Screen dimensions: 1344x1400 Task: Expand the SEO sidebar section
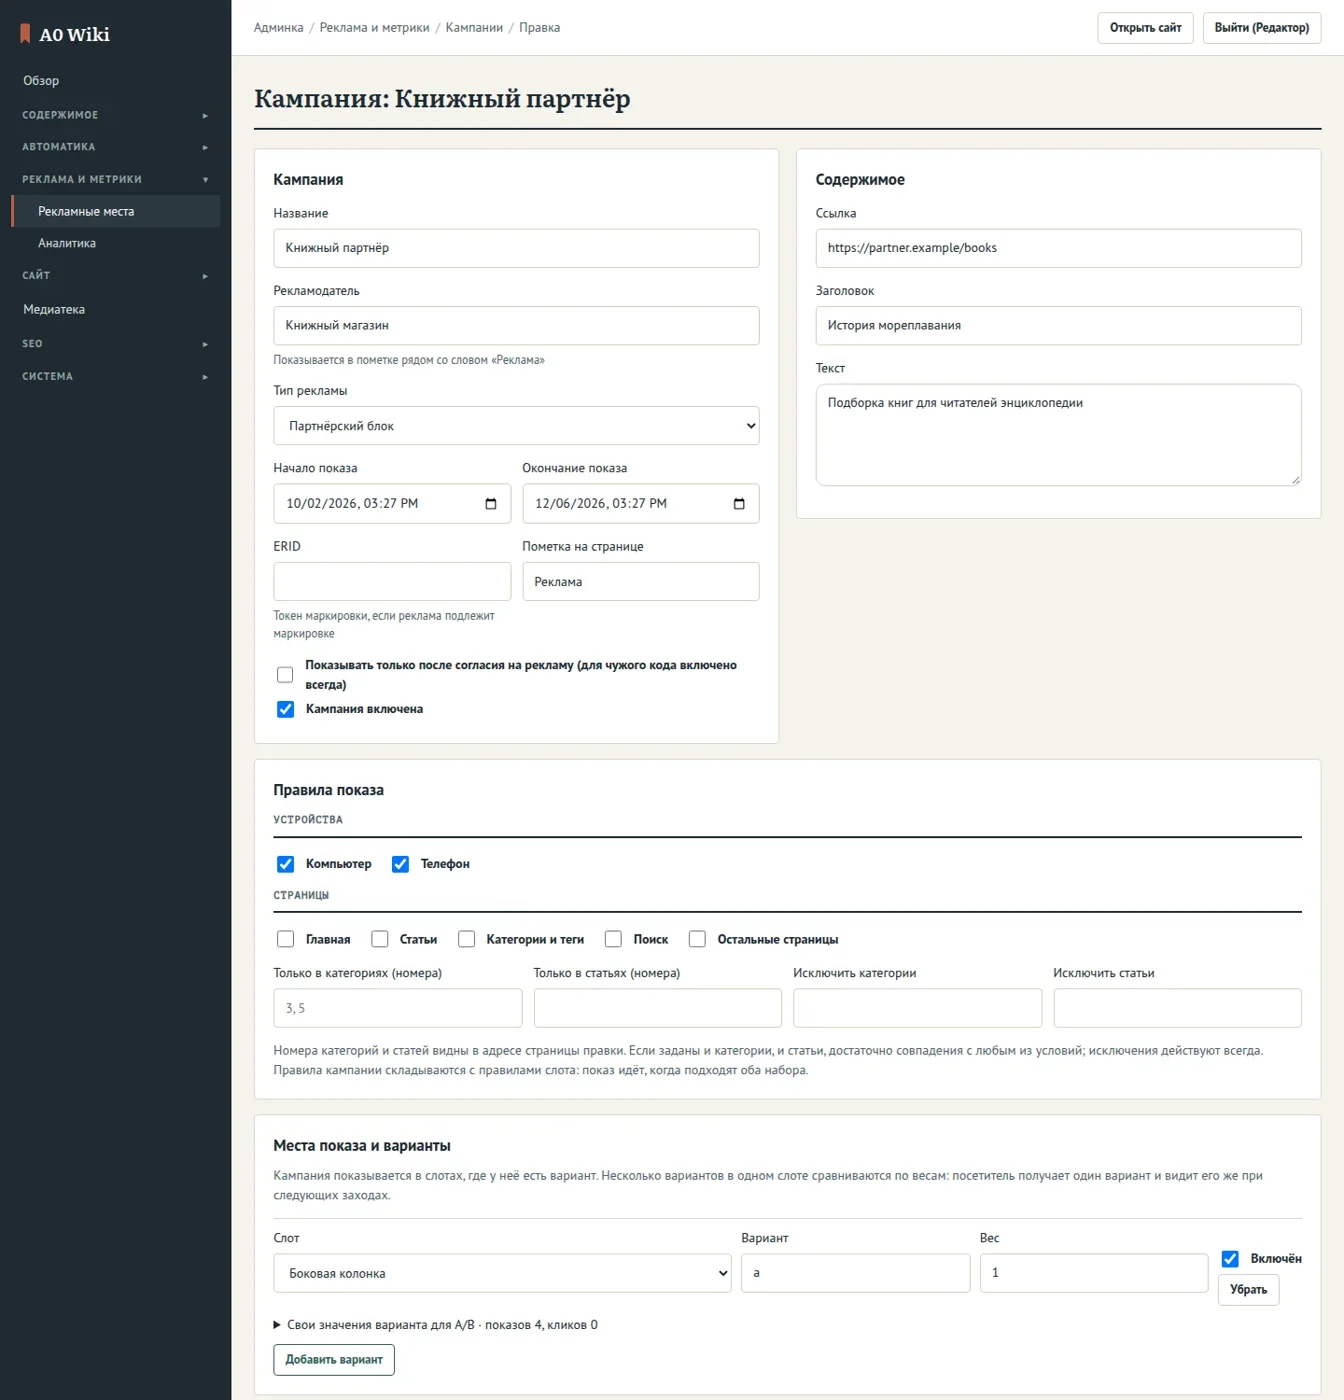(115, 343)
